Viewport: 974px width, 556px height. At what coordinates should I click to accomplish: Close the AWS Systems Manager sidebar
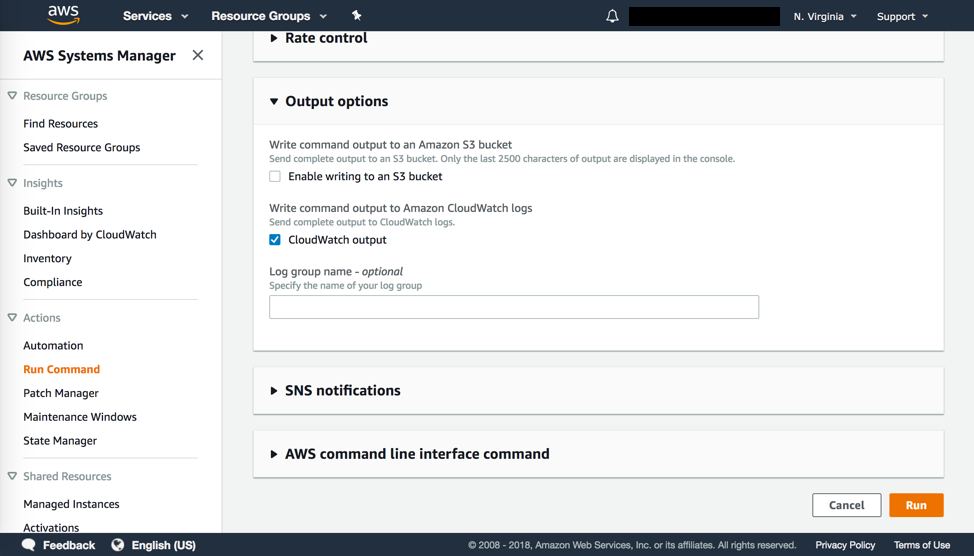[198, 55]
